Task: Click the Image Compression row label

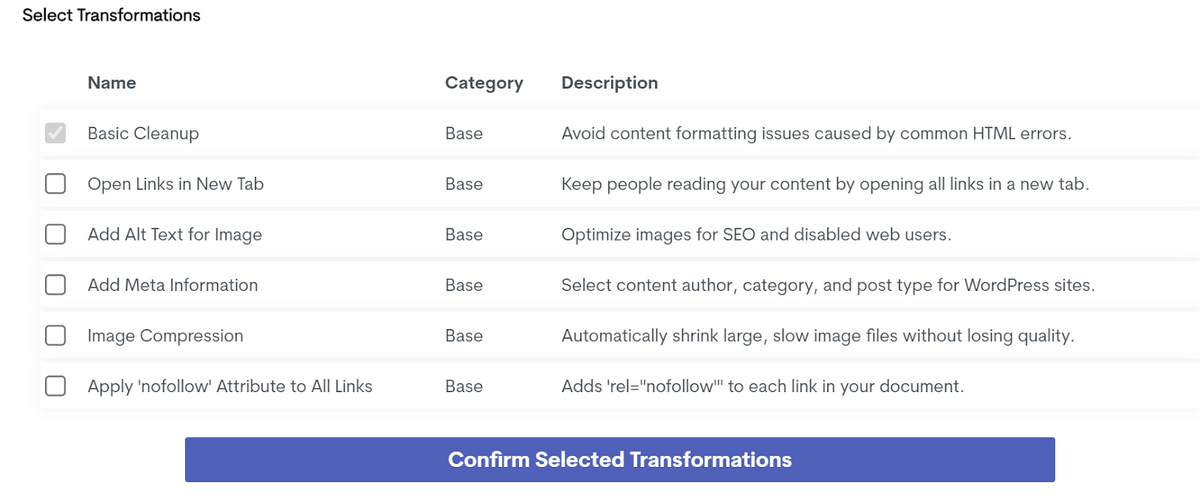Action: pos(166,336)
